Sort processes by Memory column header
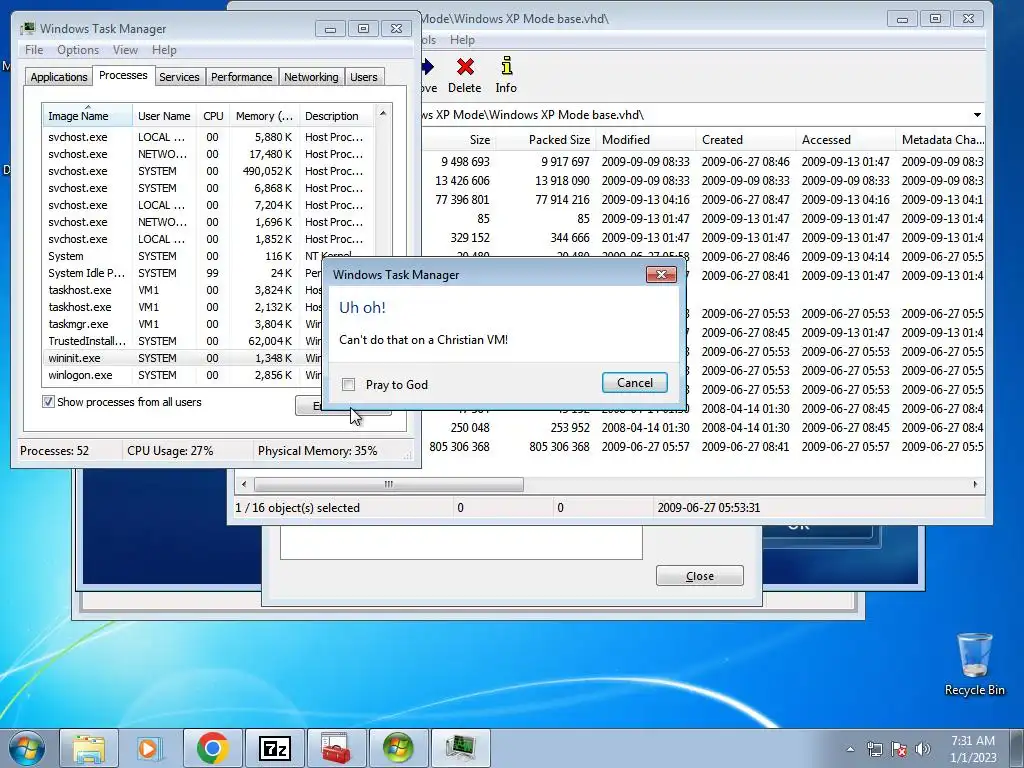 click(264, 116)
